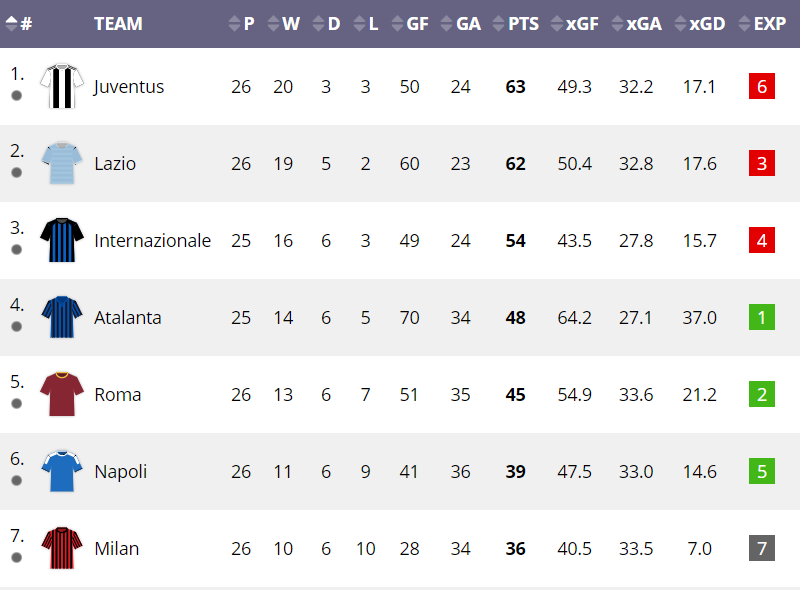The height and width of the screenshot is (590, 800).
Task: Click the Milan red-black jersey icon
Action: point(62,548)
